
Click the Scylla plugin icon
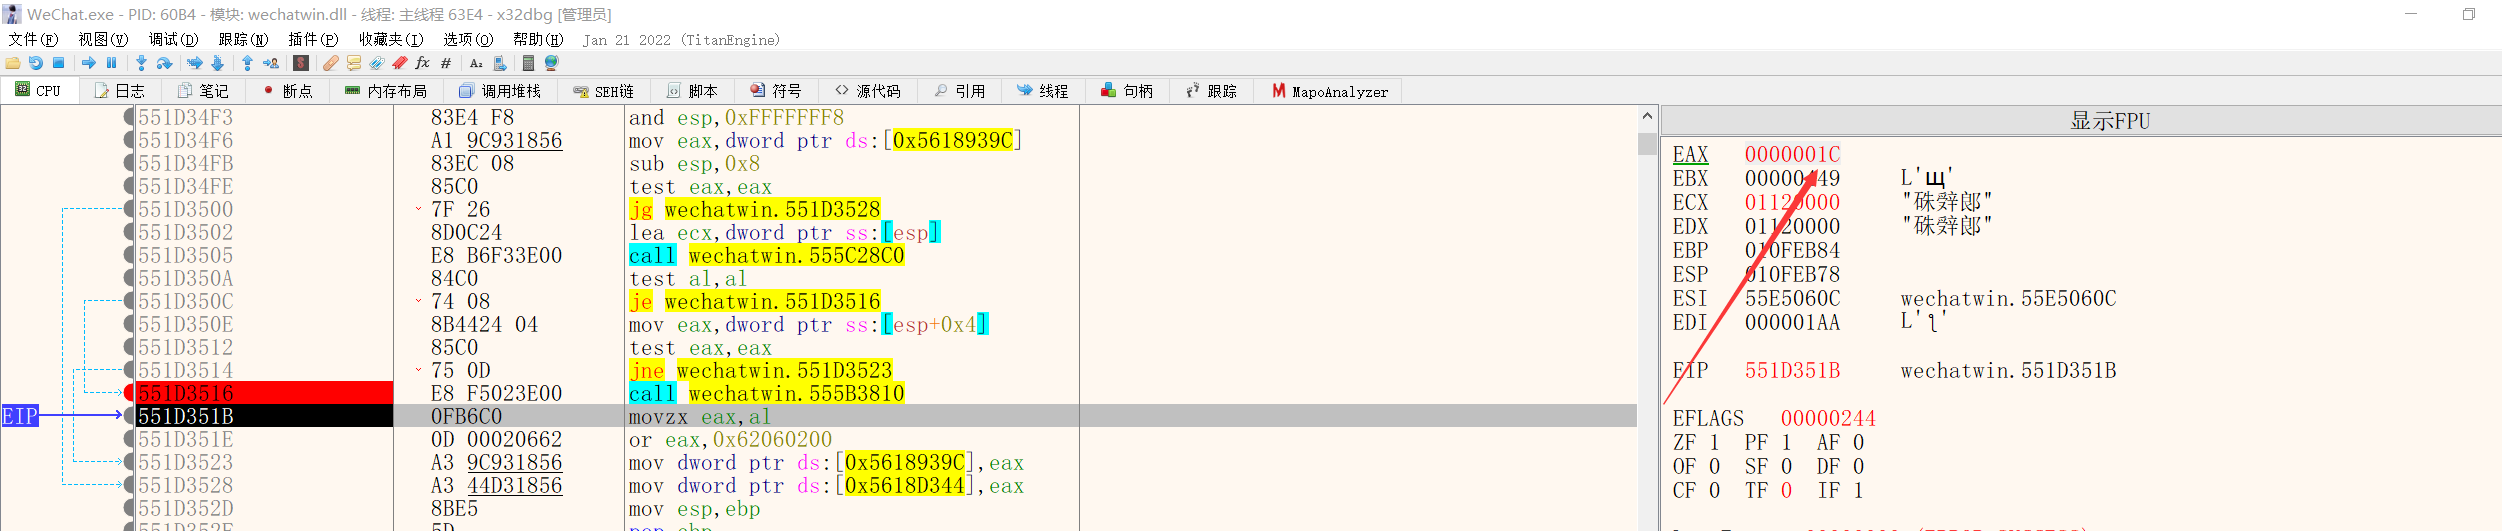[x=301, y=63]
